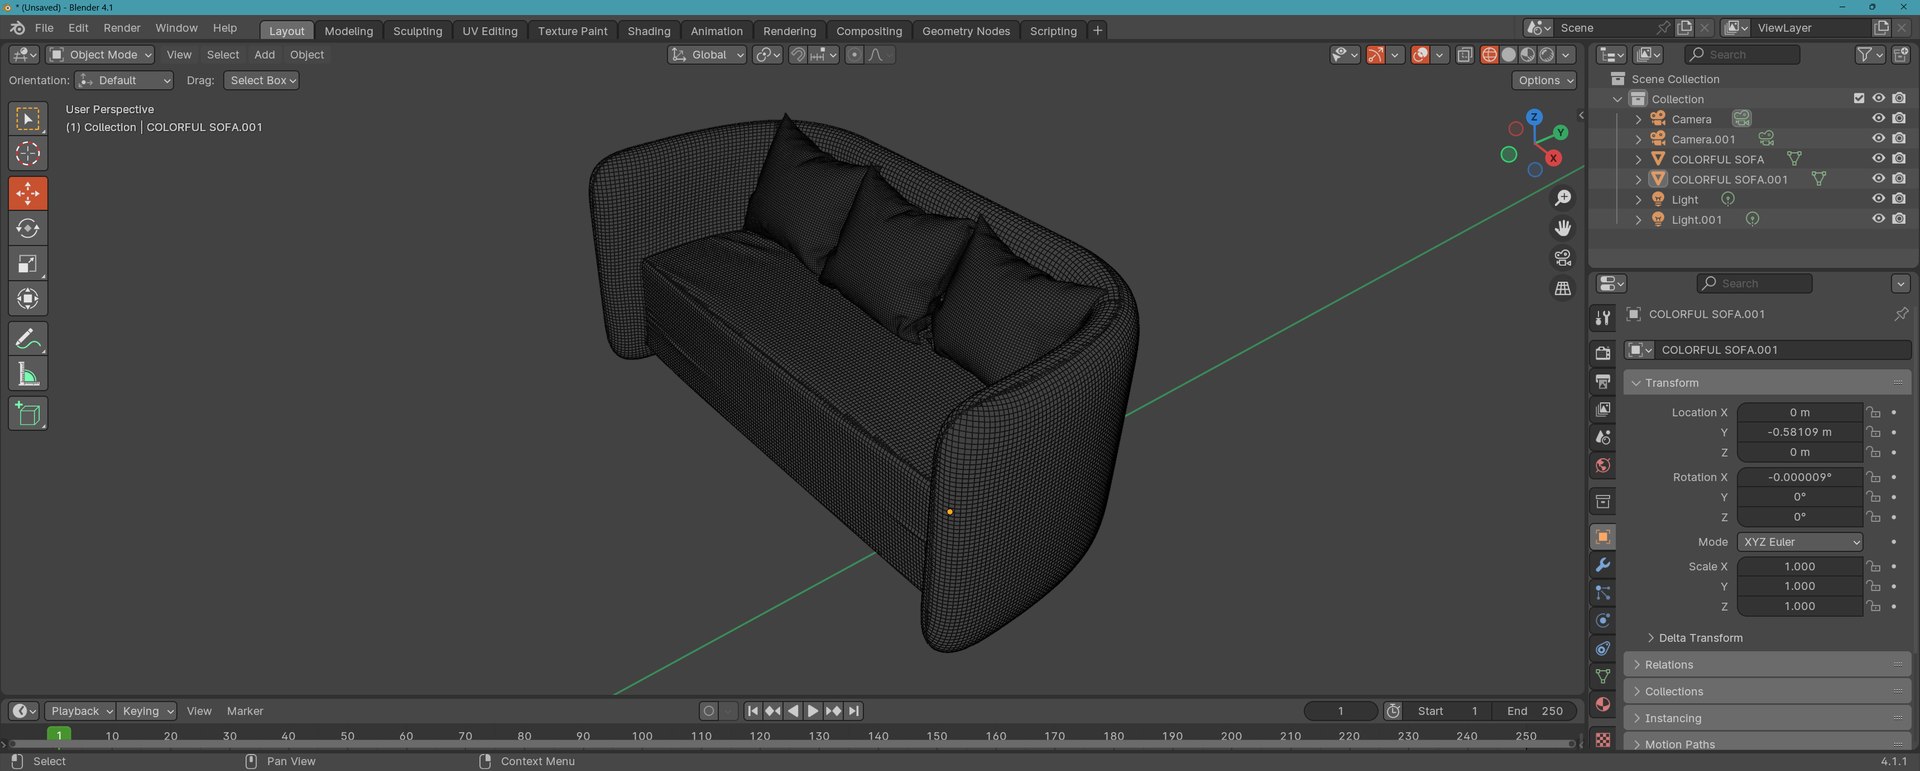Open the Playback popover in timeline
The image size is (1920, 771).
80,711
